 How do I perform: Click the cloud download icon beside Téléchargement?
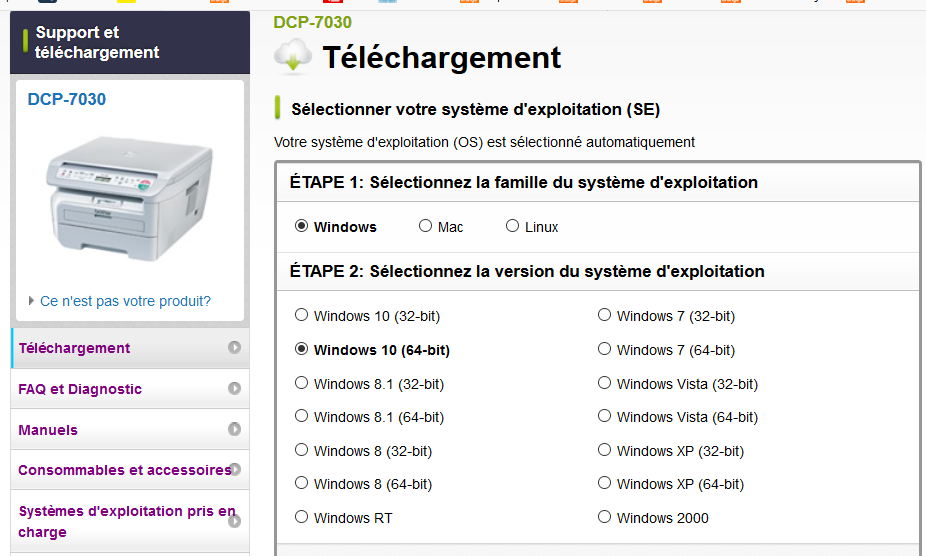pyautogui.click(x=293, y=56)
